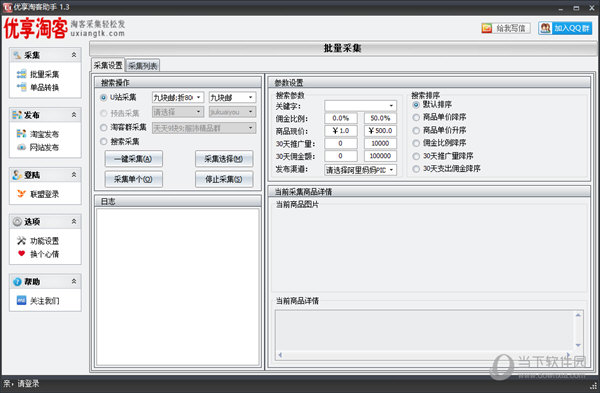Open the 发布渠道 PID dropdown
The width and height of the screenshot is (600, 393).
pyautogui.click(x=360, y=170)
